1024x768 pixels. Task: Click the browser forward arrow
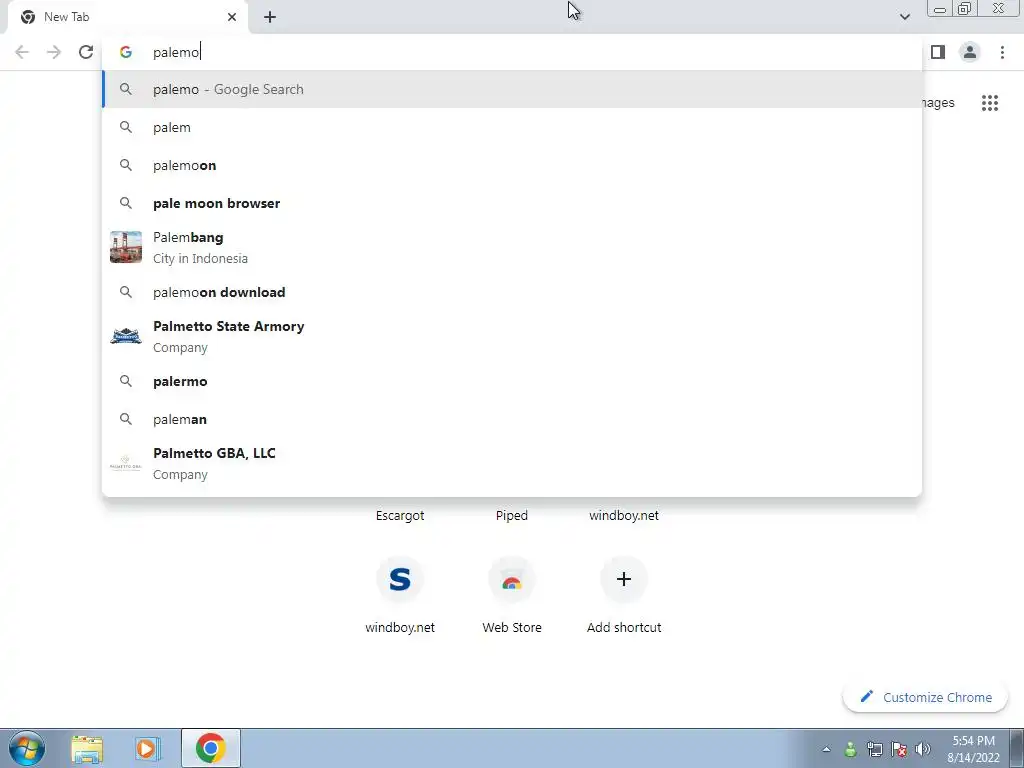[54, 52]
